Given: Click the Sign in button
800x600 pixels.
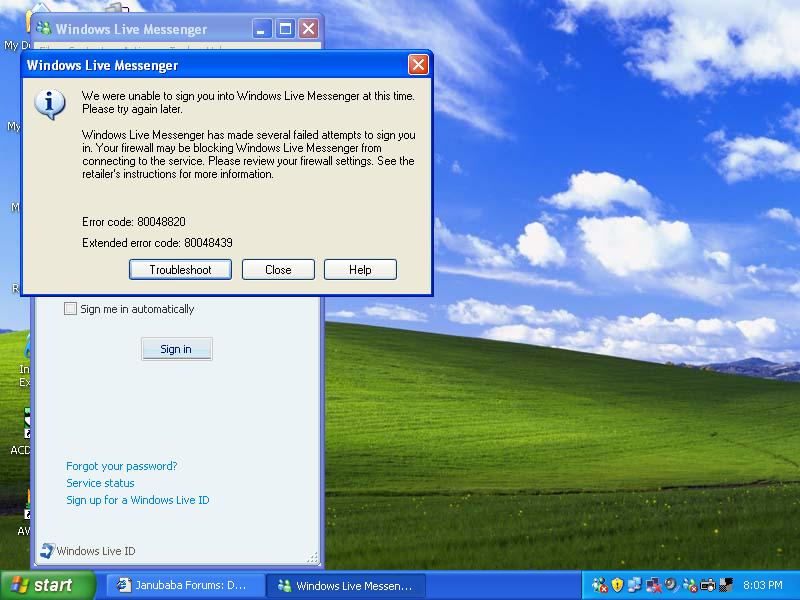Looking at the screenshot, I should [177, 349].
